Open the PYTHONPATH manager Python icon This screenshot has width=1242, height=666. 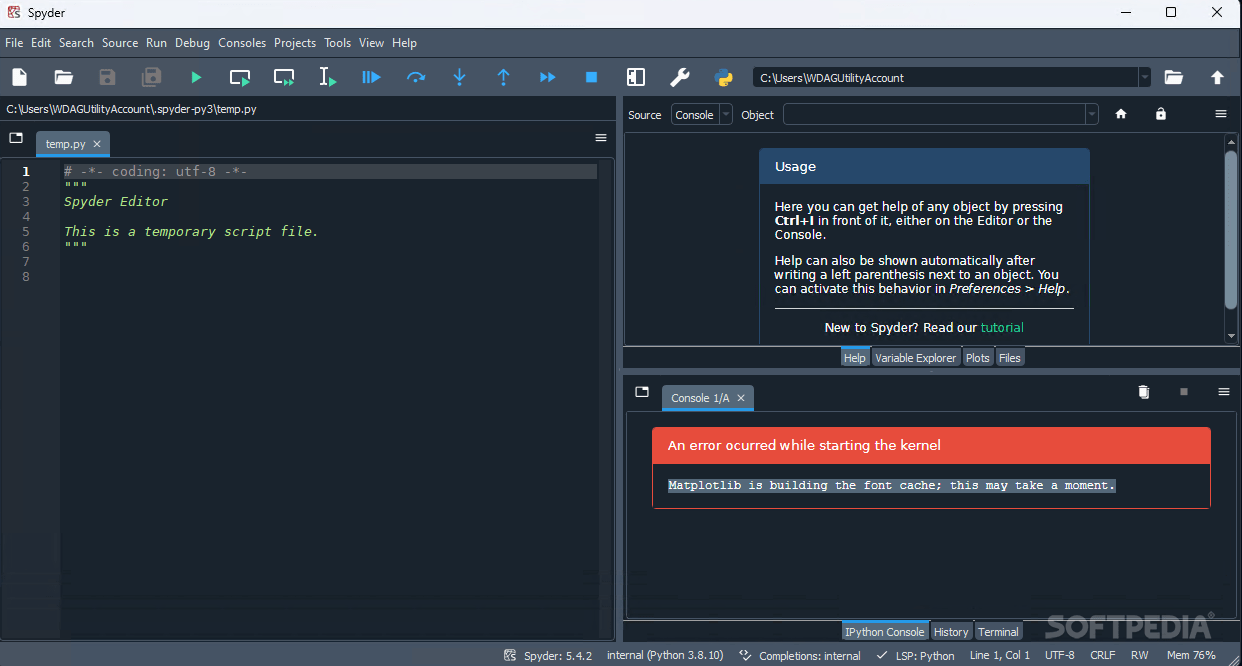pyautogui.click(x=724, y=77)
